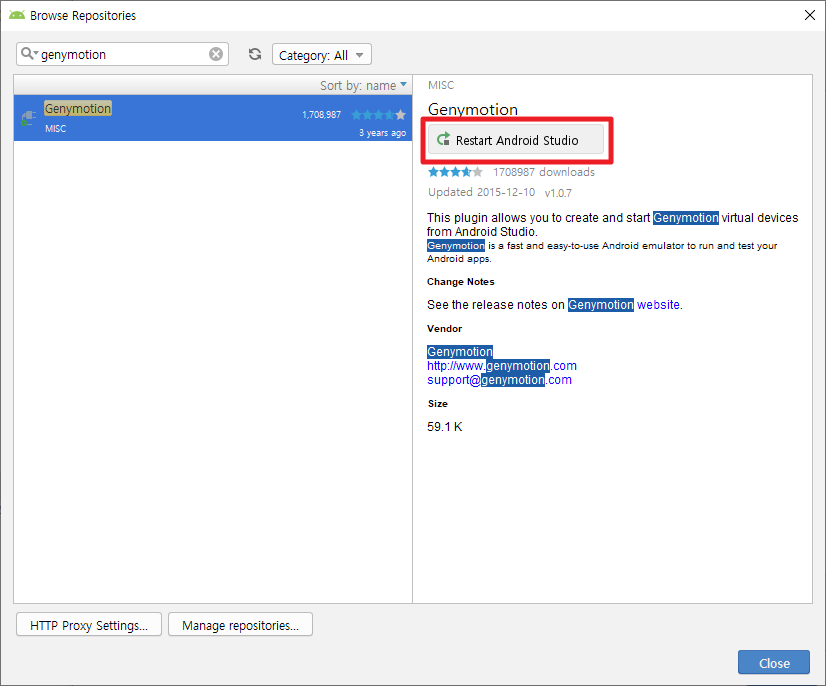Click the '1708987 downloads' text
826x686 pixels.
click(544, 172)
